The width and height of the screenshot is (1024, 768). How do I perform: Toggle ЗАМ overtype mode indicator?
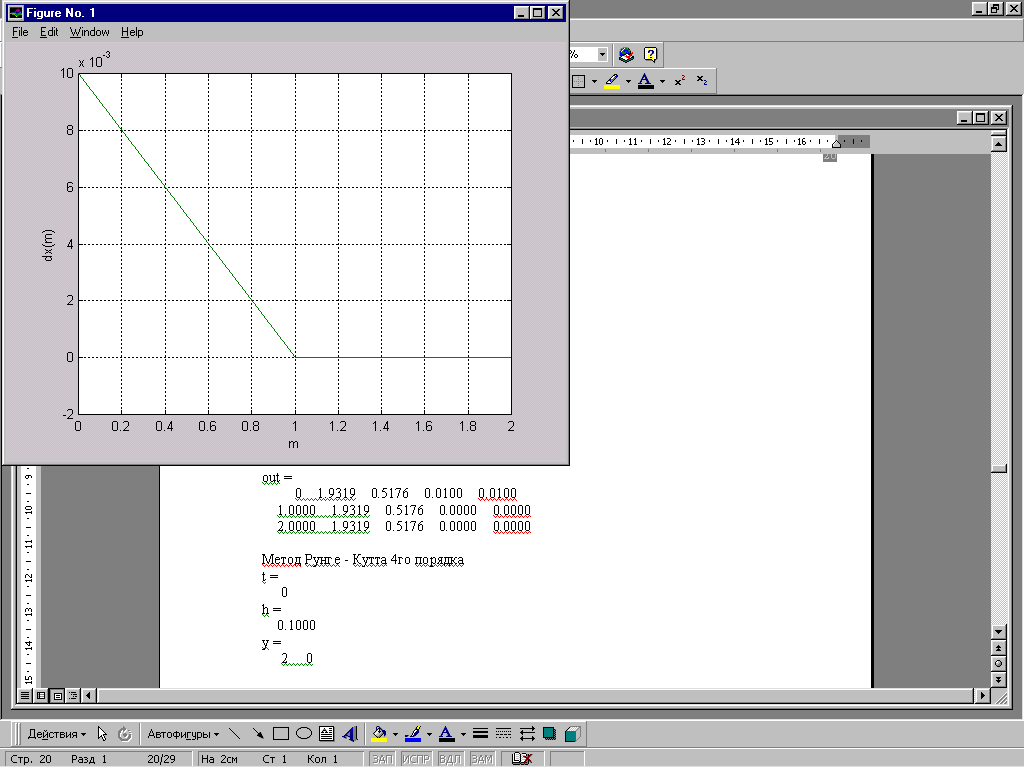(482, 760)
